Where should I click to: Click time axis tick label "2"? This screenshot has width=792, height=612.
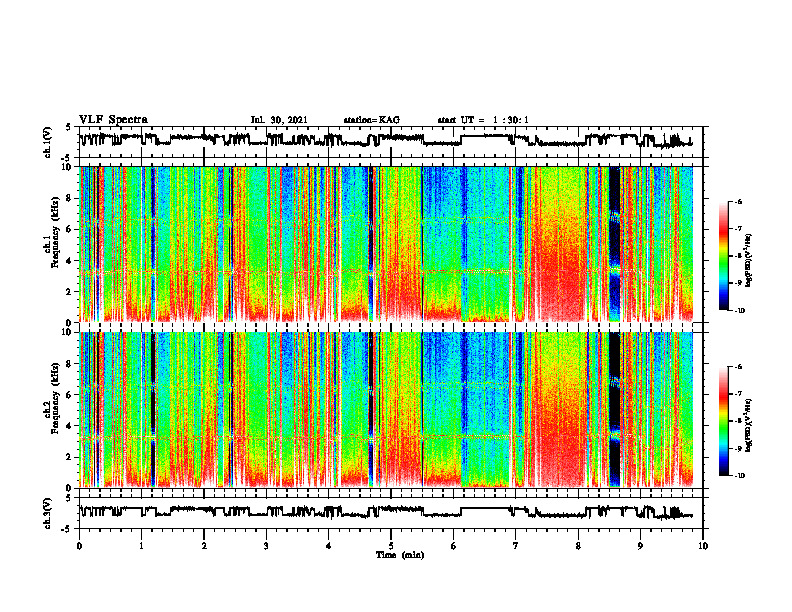tap(204, 546)
